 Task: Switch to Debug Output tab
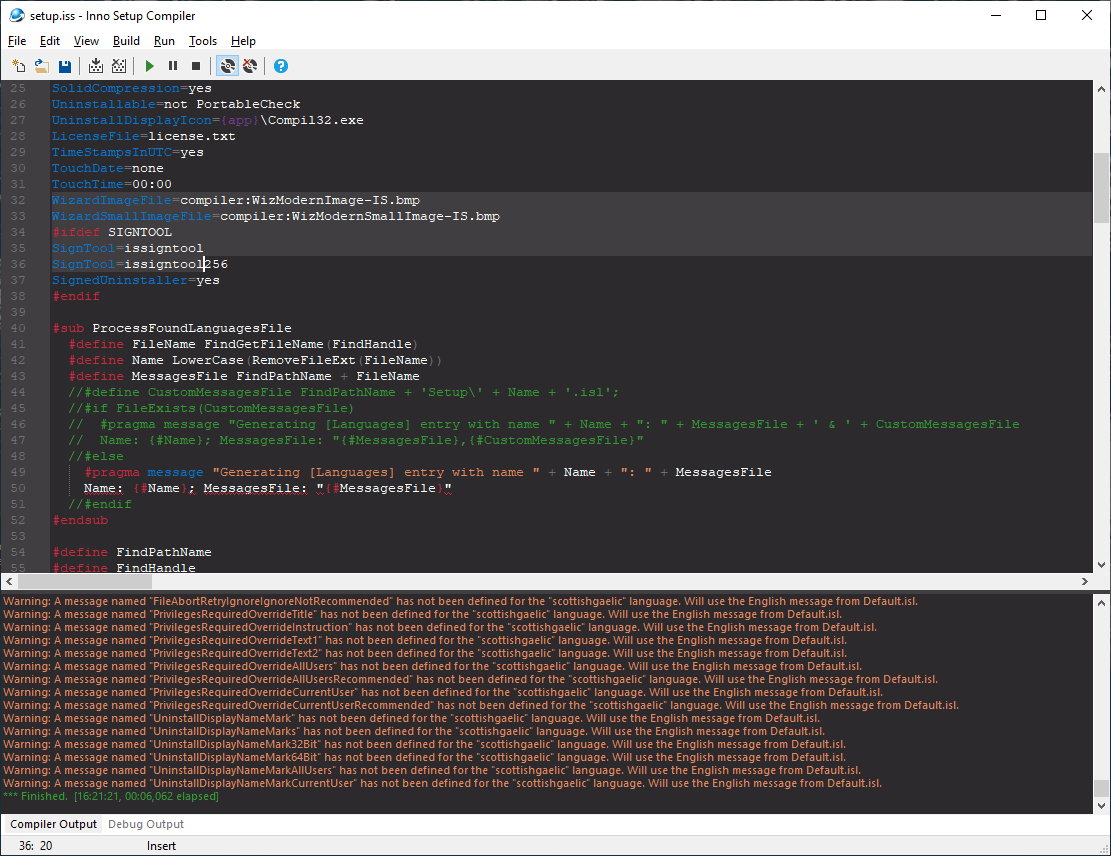point(146,824)
